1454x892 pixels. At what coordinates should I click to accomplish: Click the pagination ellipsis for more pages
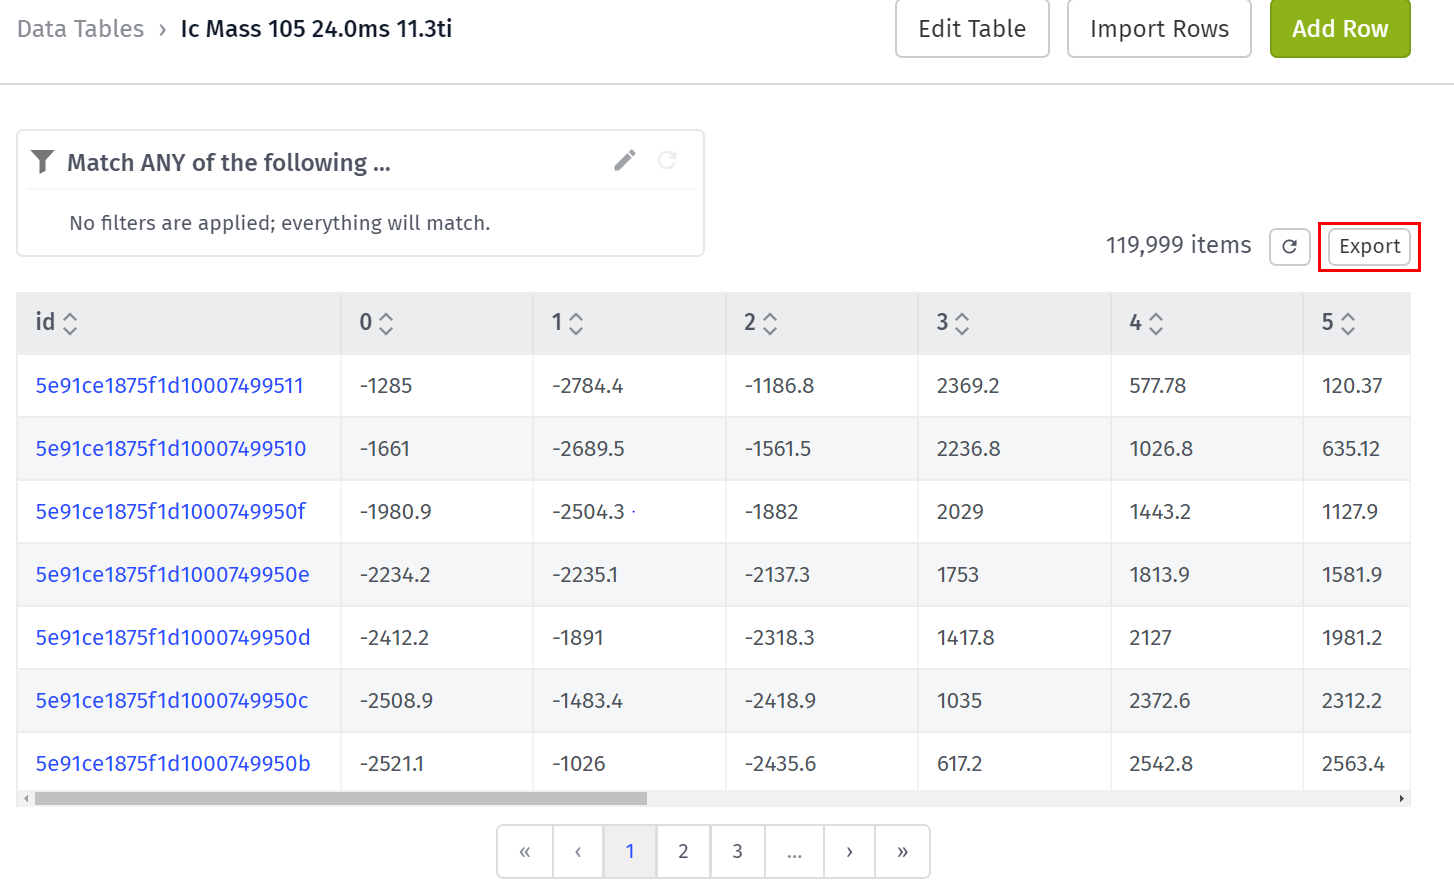tap(794, 852)
